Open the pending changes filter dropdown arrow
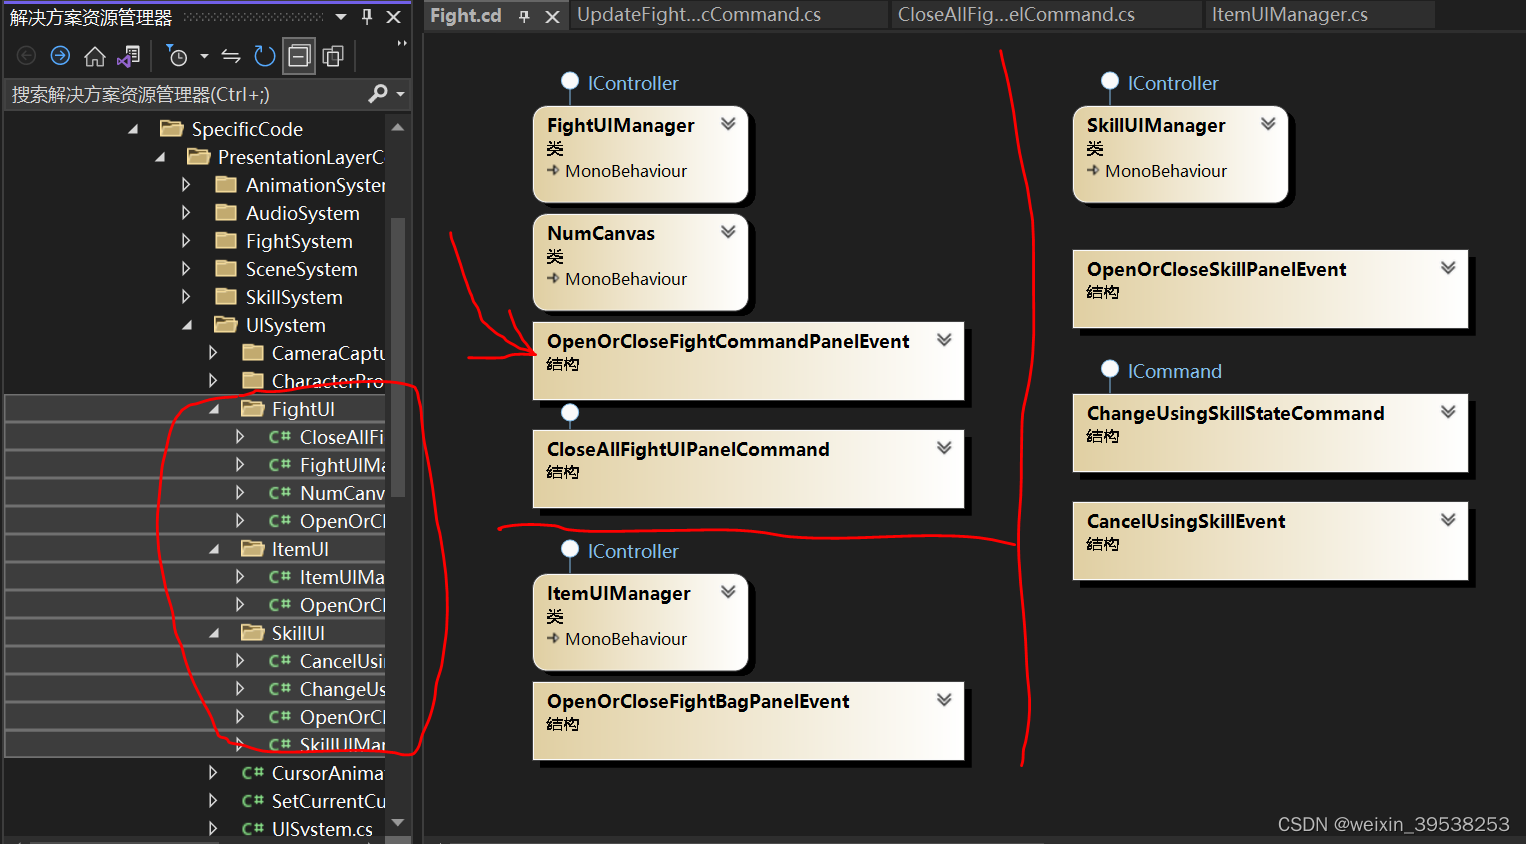Image resolution: width=1526 pixels, height=844 pixels. 204,56
